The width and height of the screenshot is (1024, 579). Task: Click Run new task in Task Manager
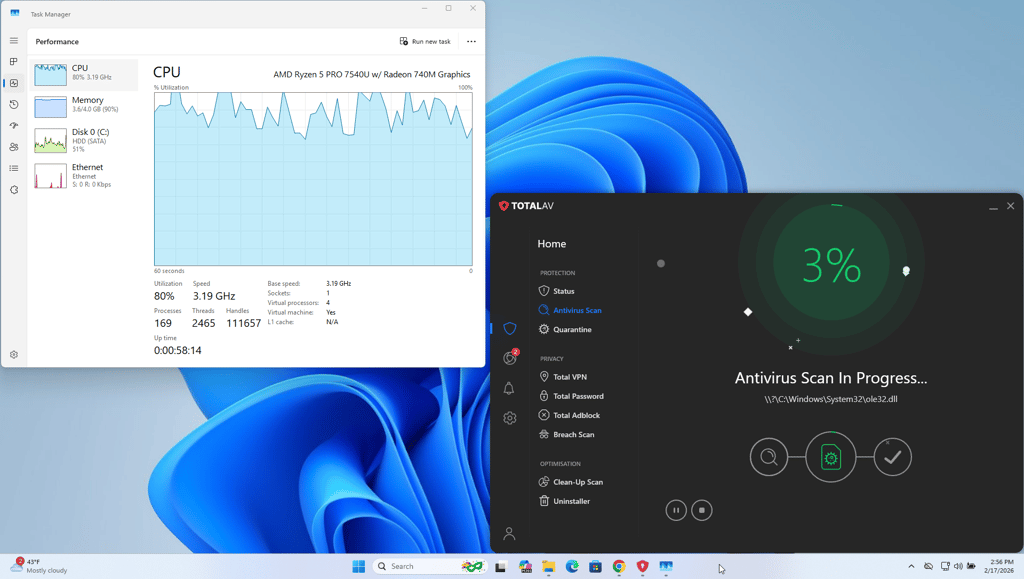coord(425,41)
